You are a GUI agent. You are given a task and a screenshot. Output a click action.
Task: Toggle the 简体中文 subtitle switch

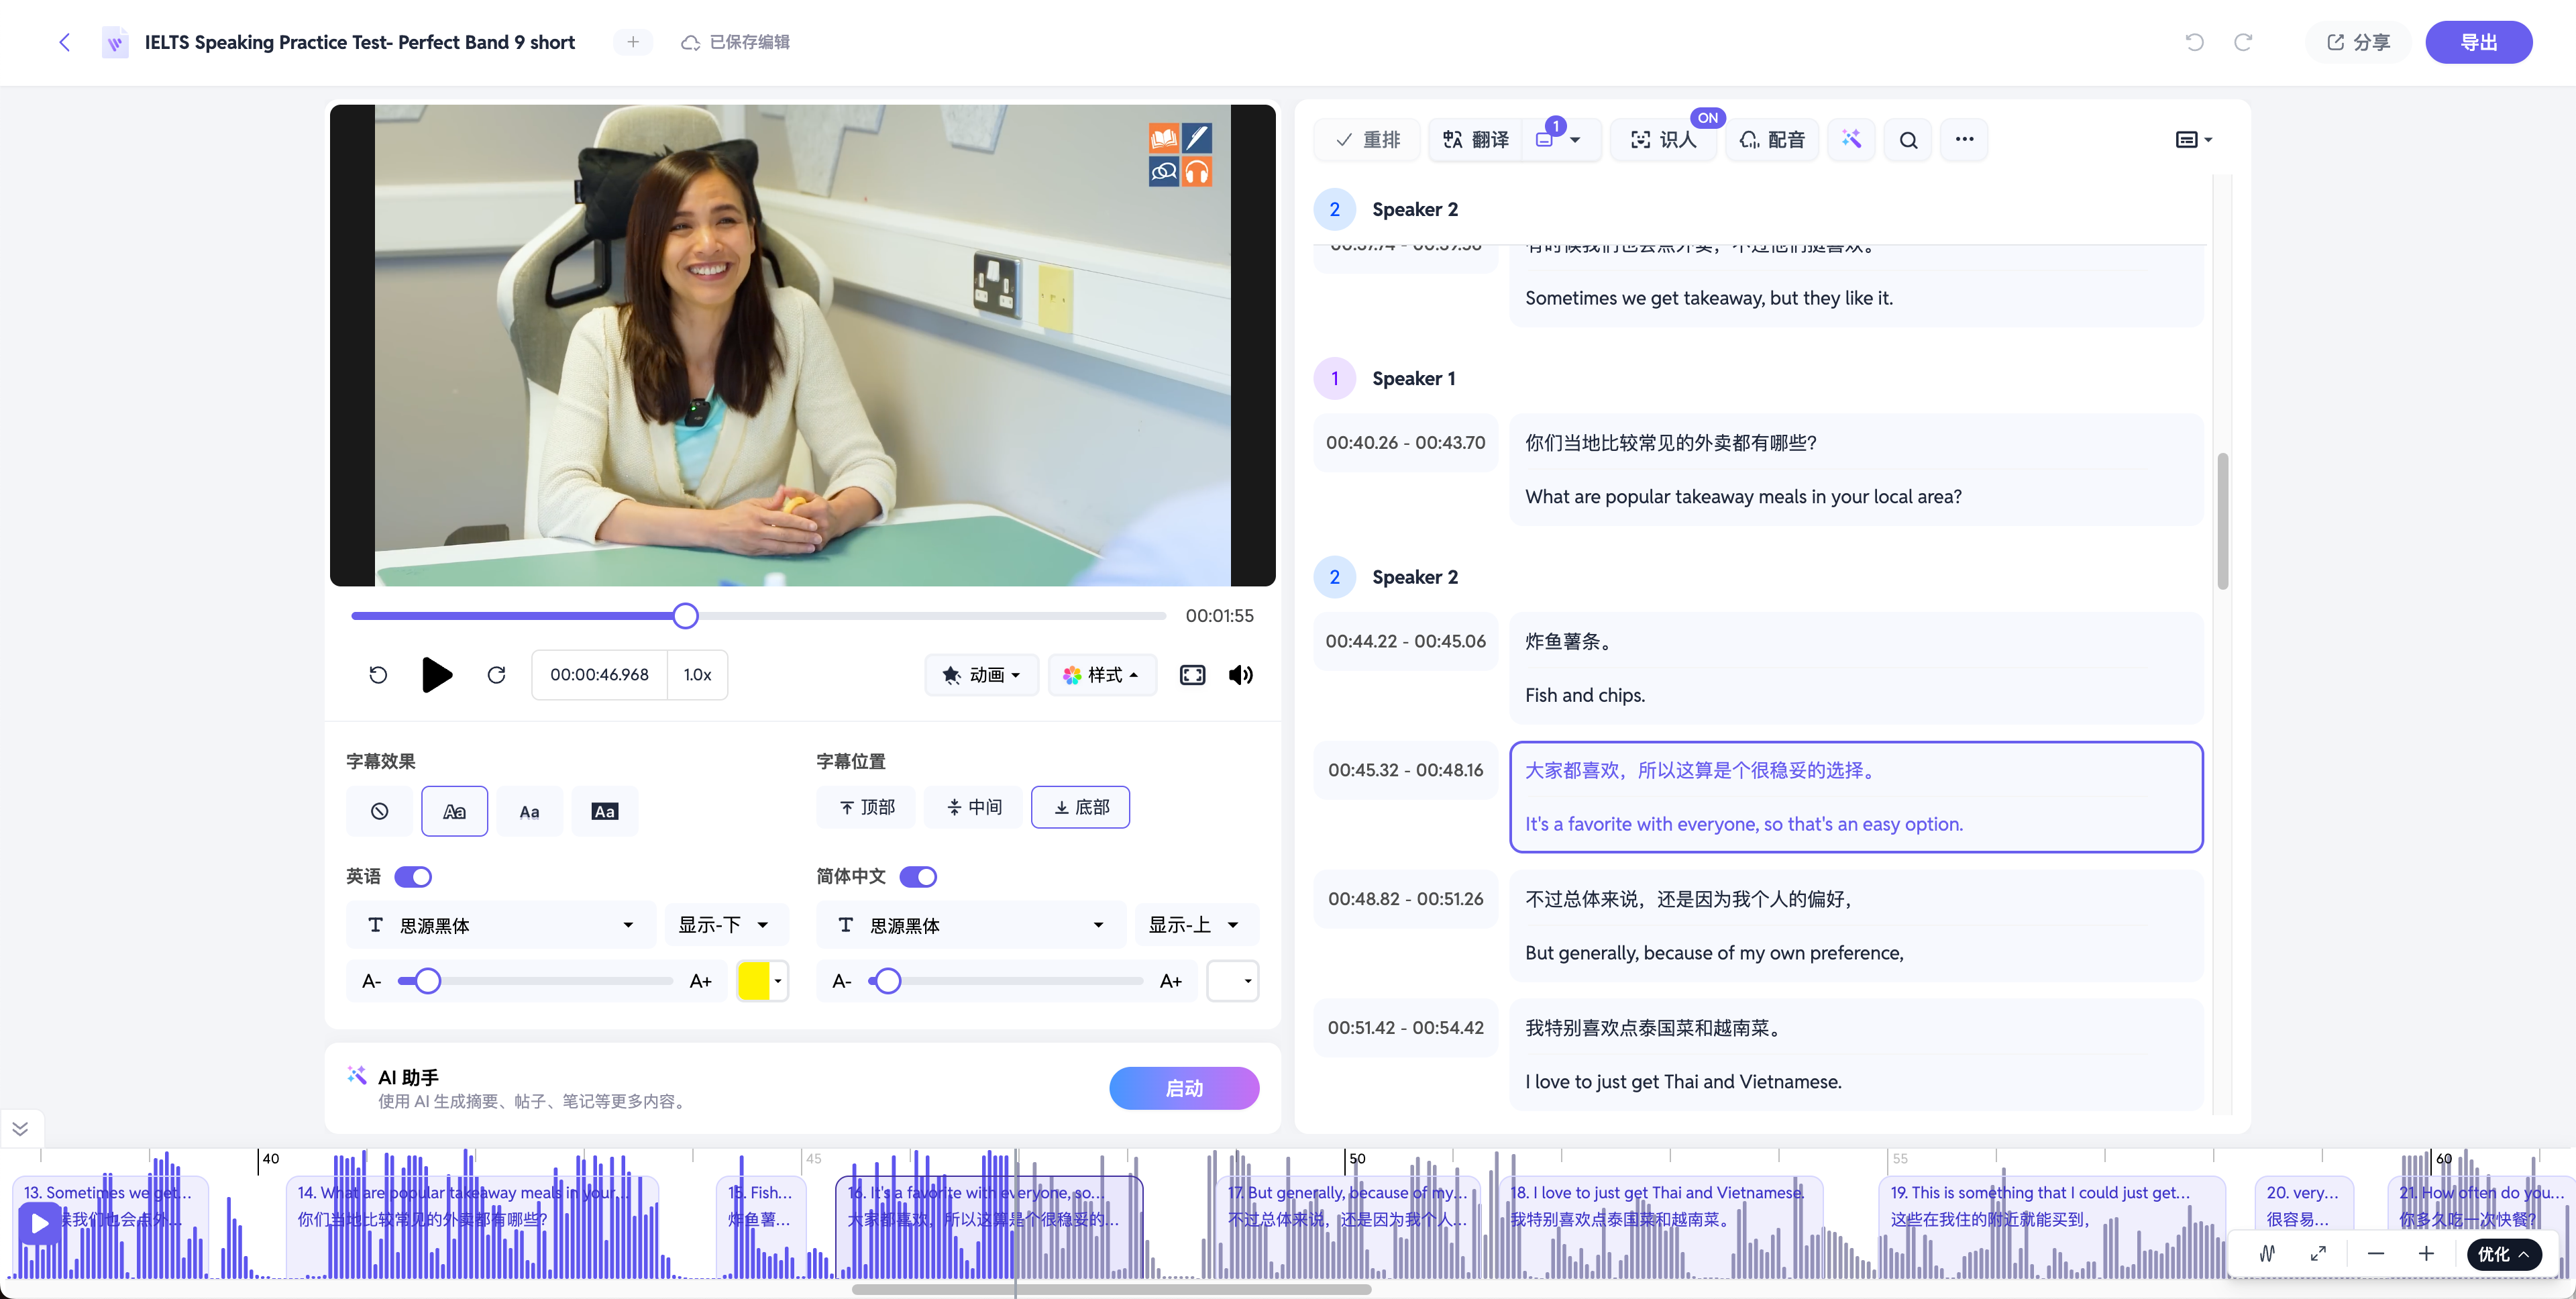[918, 877]
